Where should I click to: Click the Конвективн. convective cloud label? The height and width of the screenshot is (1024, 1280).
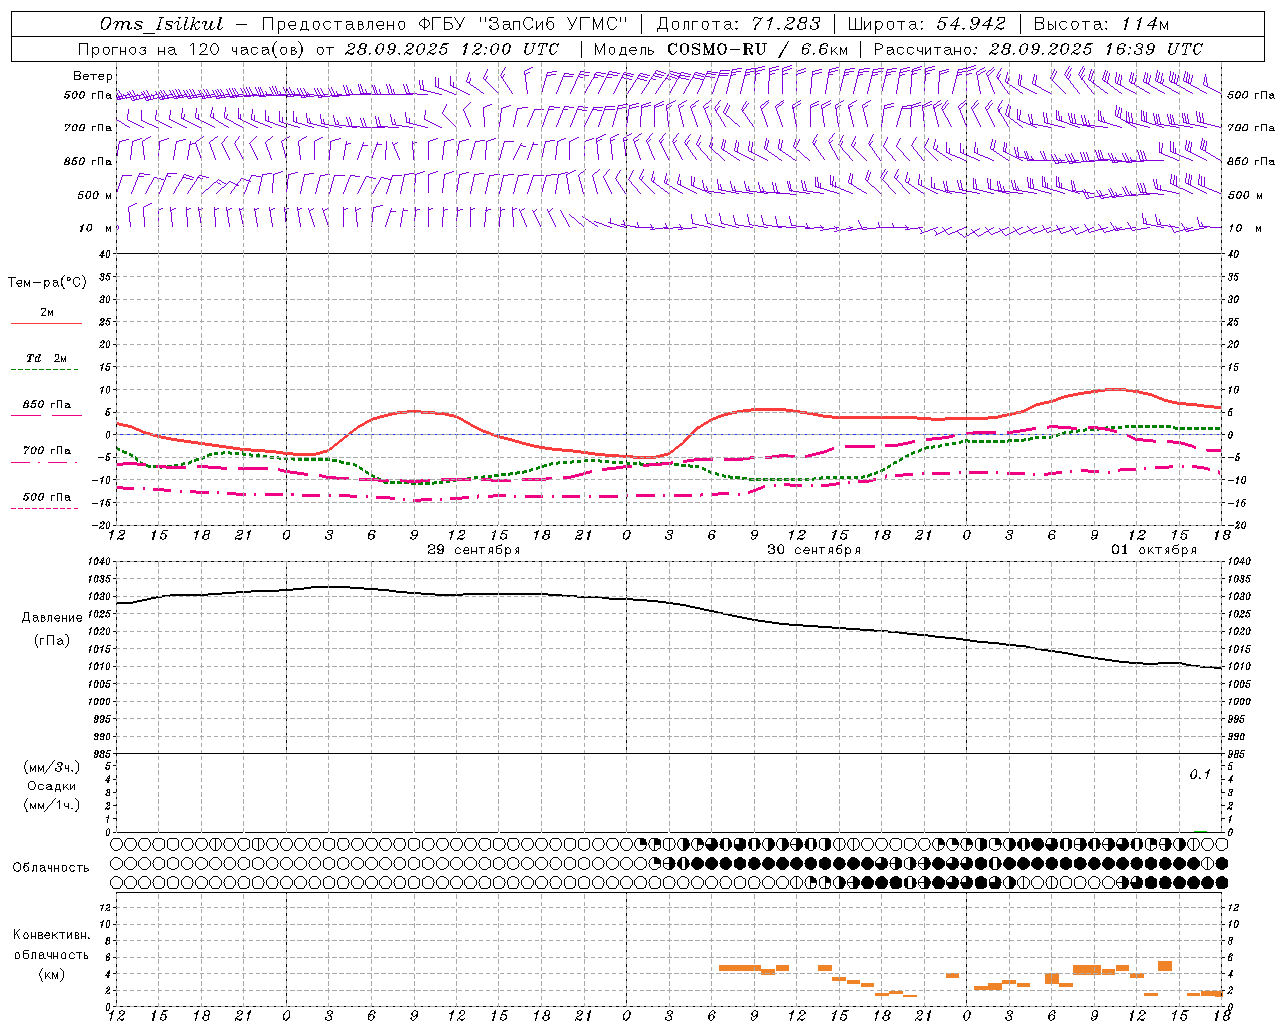pyautogui.click(x=51, y=934)
